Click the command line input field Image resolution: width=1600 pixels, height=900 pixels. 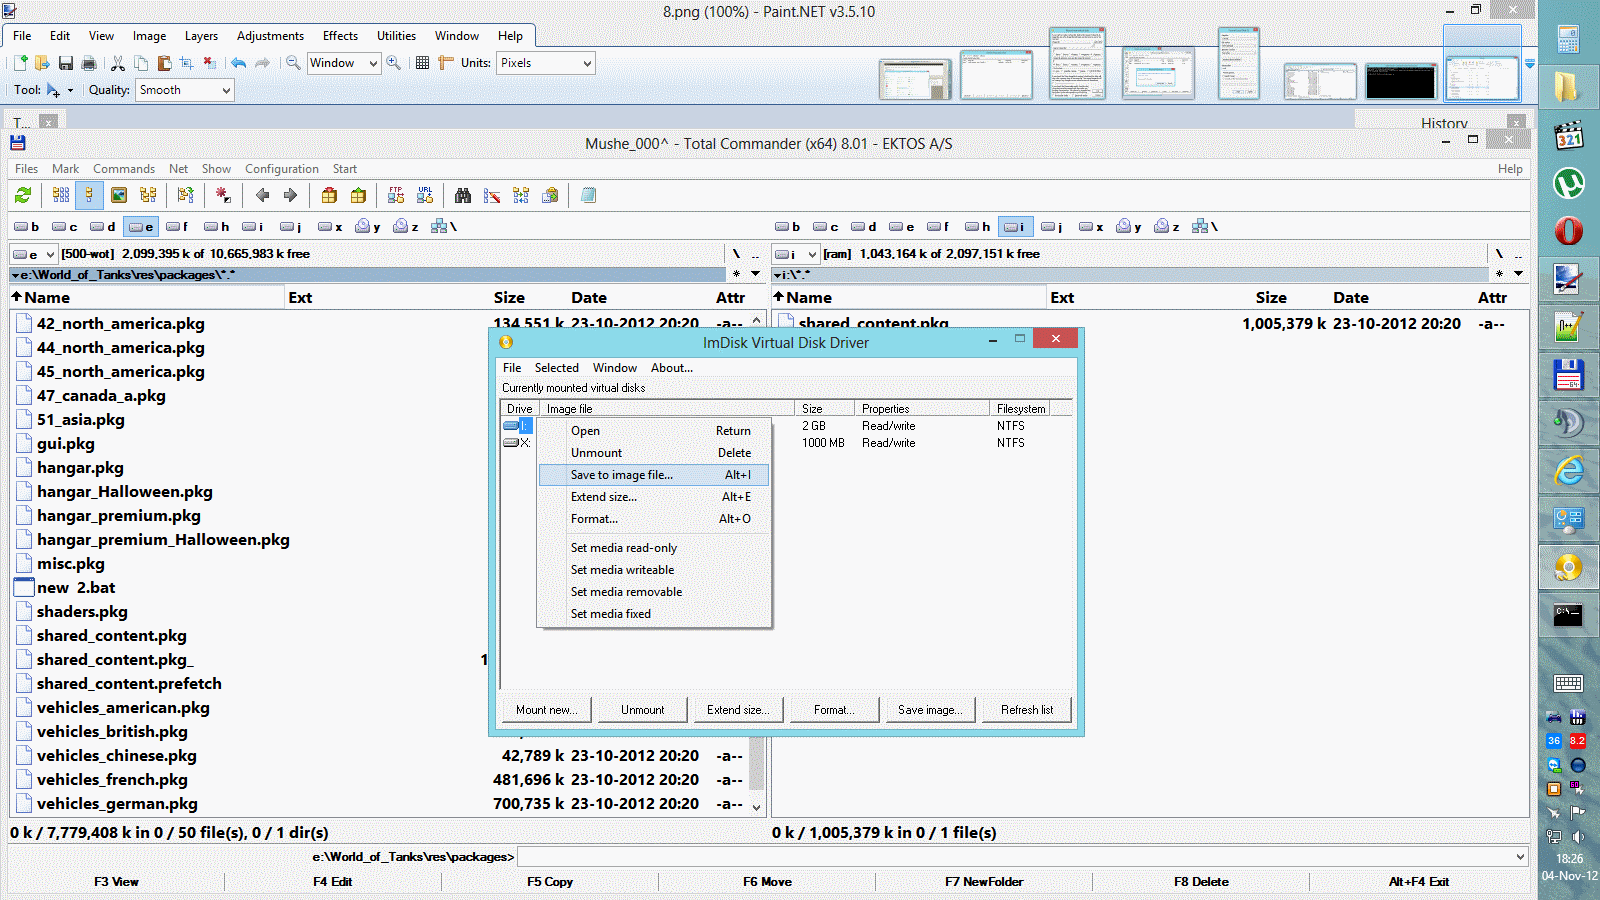(x=1023, y=857)
